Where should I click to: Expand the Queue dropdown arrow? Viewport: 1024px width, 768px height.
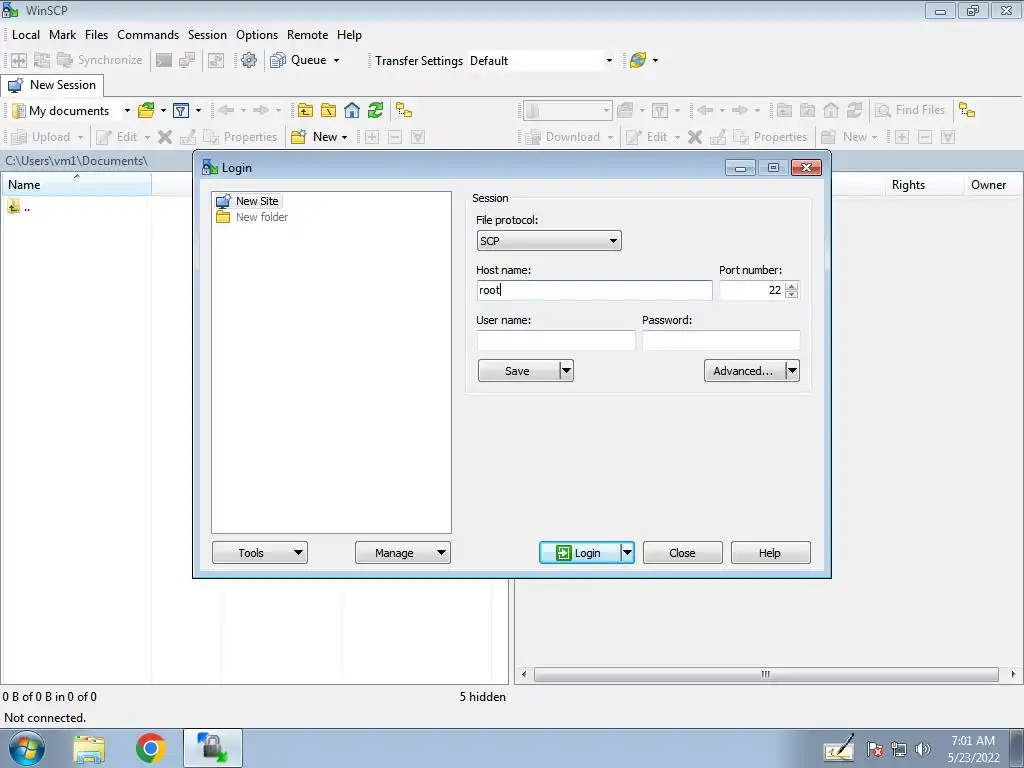tap(336, 60)
